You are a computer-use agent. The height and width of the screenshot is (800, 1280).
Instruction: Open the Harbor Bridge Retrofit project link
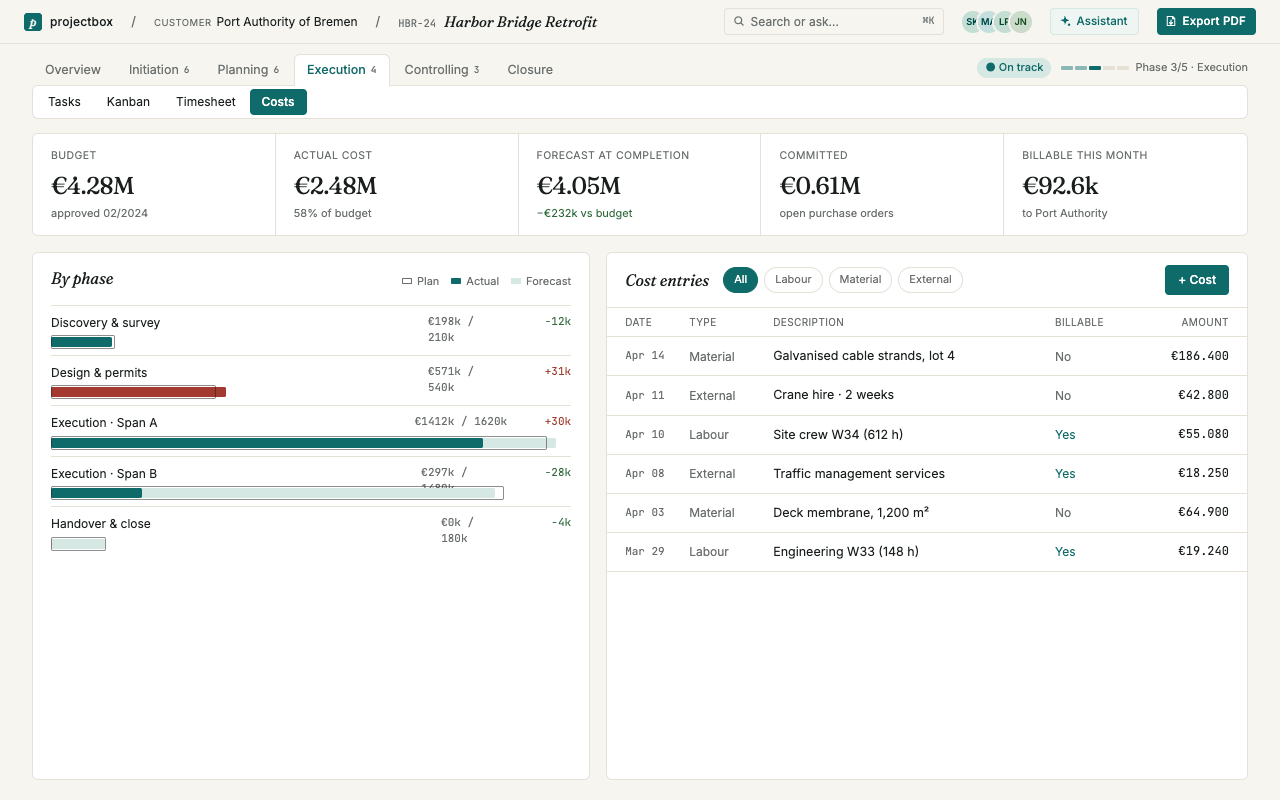tap(520, 22)
